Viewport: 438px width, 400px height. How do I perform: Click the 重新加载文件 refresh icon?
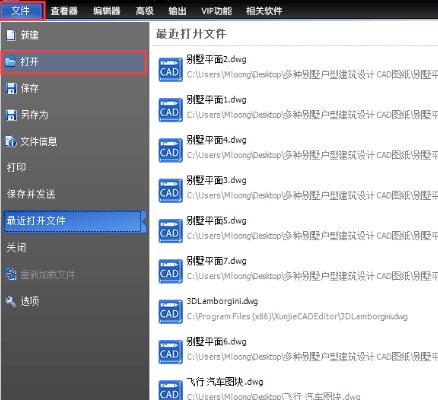[11, 274]
